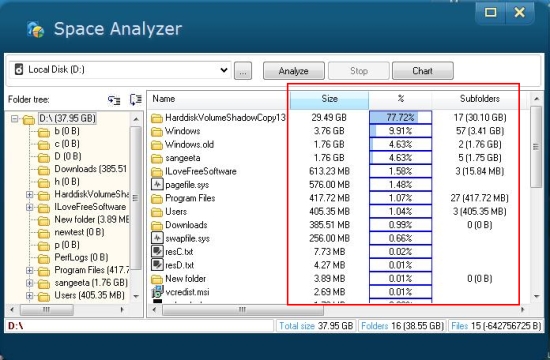Click the file list horizontal scrollbar thumb

(242, 310)
